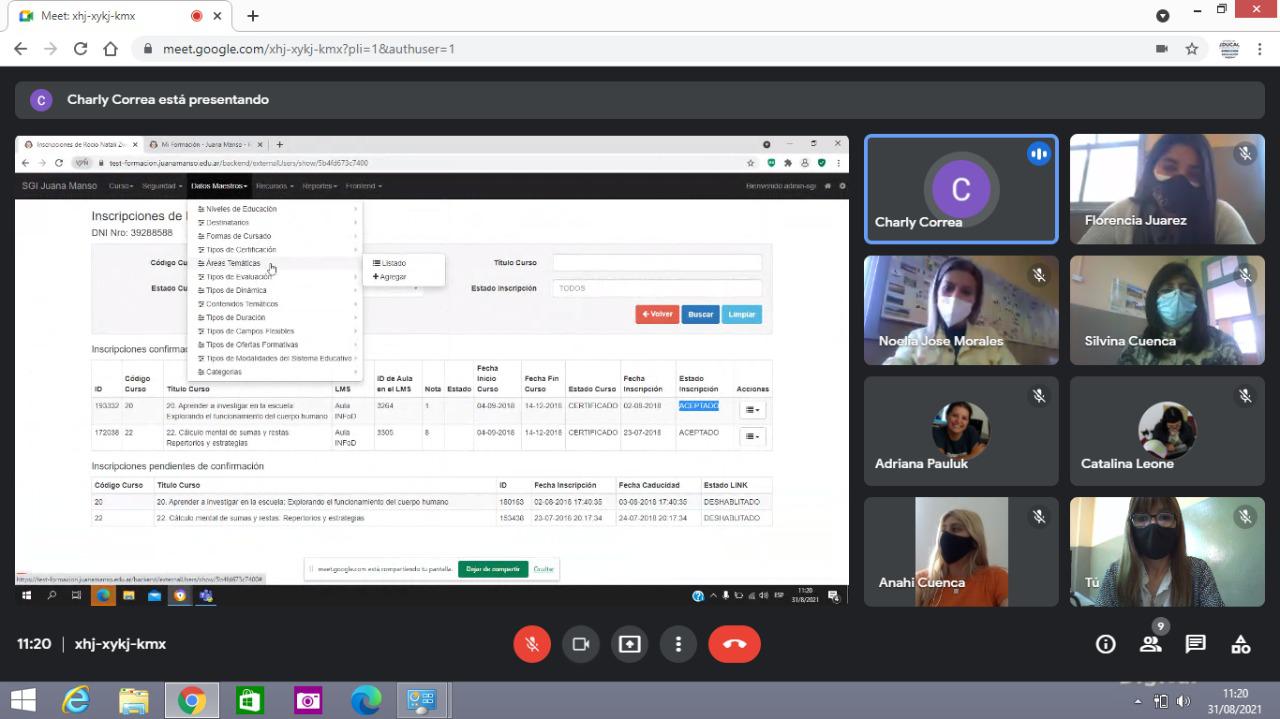
Task: Reload the Meet page
Action: pos(80,49)
